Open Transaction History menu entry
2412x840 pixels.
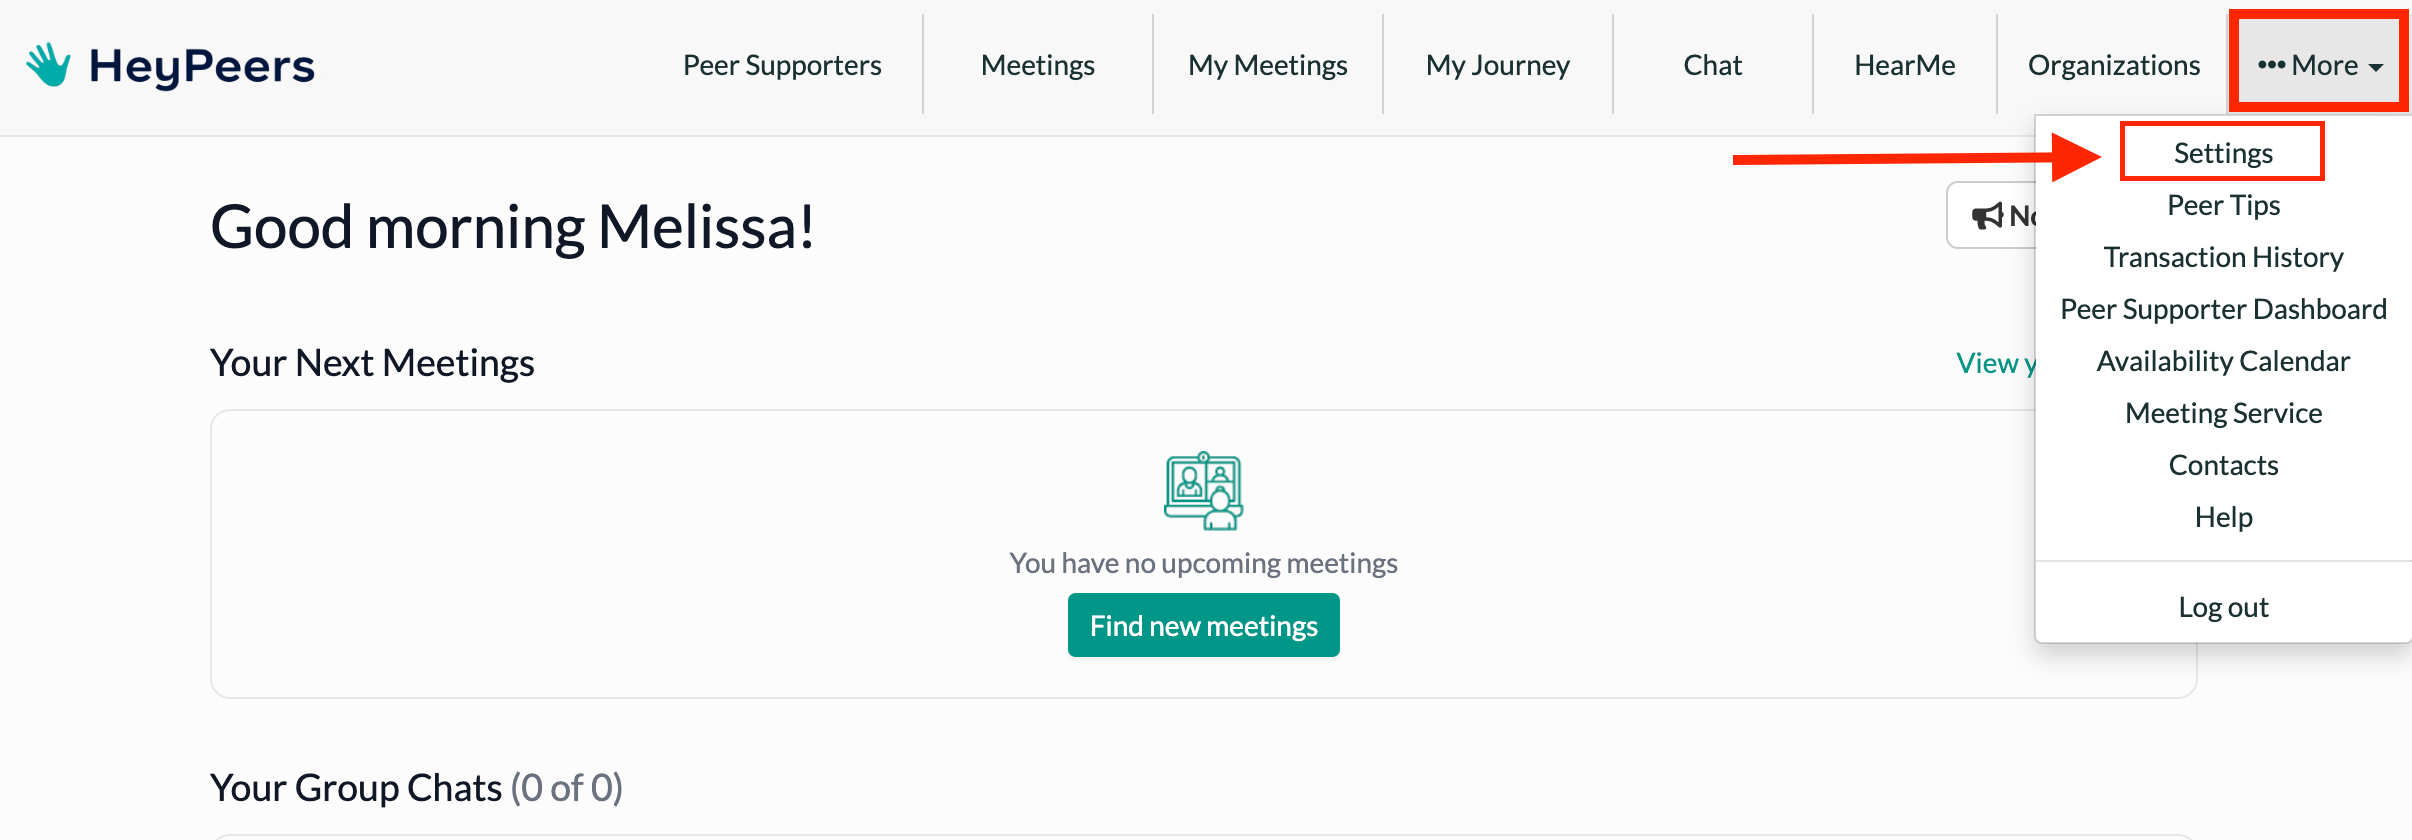2223,257
